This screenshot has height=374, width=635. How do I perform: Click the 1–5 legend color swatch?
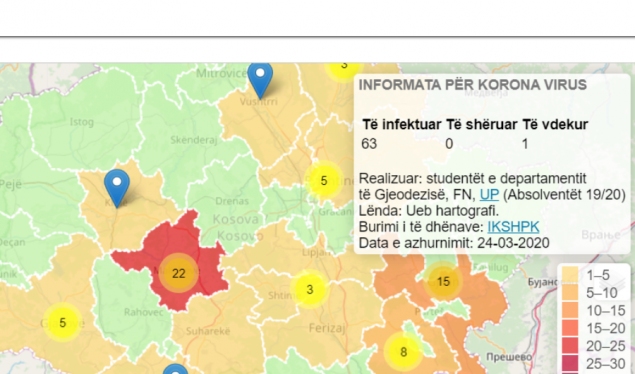(x=571, y=275)
